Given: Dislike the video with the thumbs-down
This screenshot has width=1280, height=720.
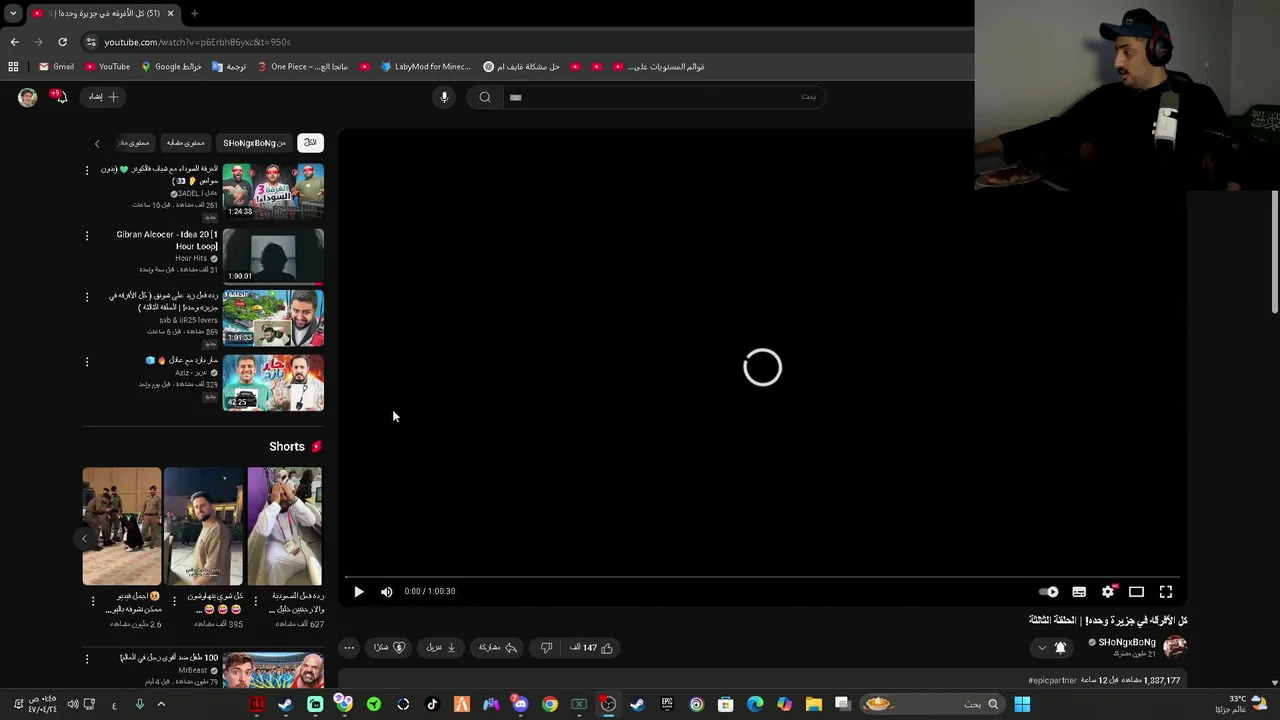Looking at the screenshot, I should (546, 648).
